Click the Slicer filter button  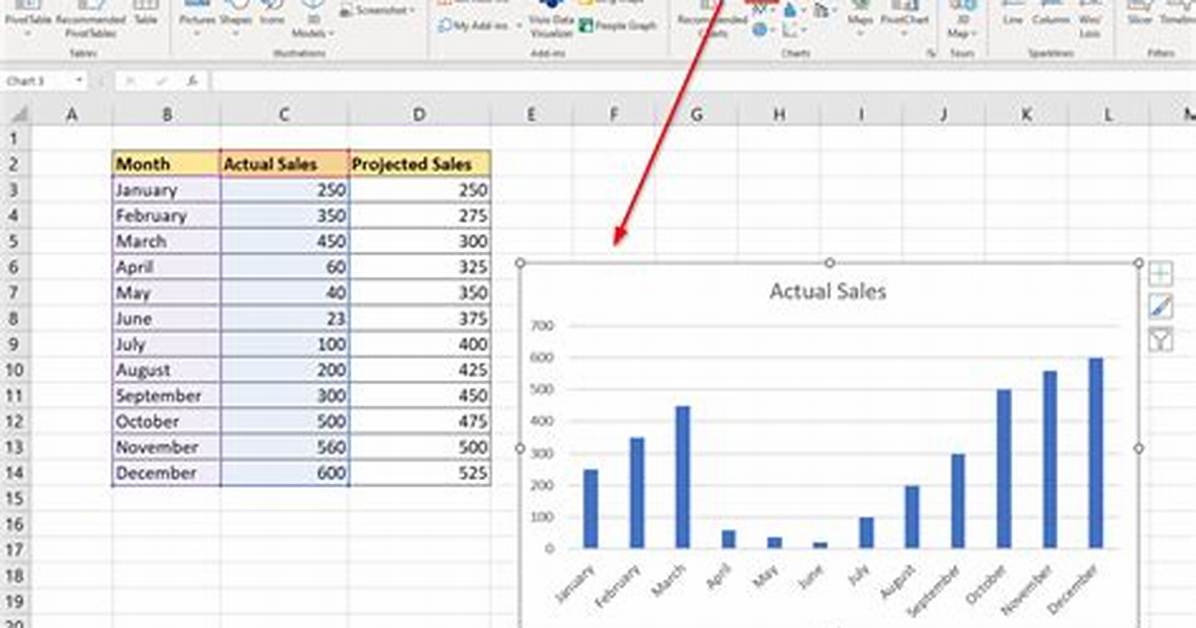[1140, 14]
